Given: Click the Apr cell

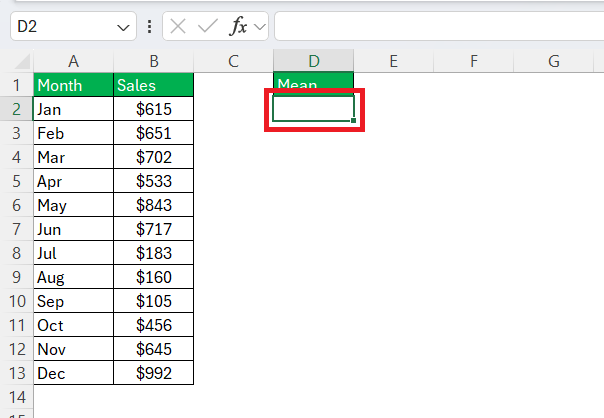Looking at the screenshot, I should tap(74, 181).
